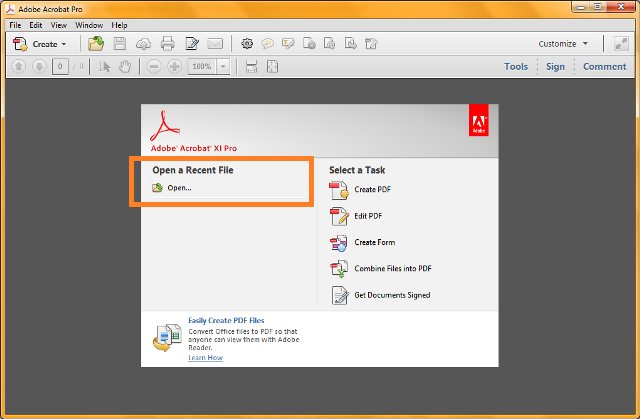The image size is (640, 419).
Task: Choose the Create Form task
Action: [362, 243]
